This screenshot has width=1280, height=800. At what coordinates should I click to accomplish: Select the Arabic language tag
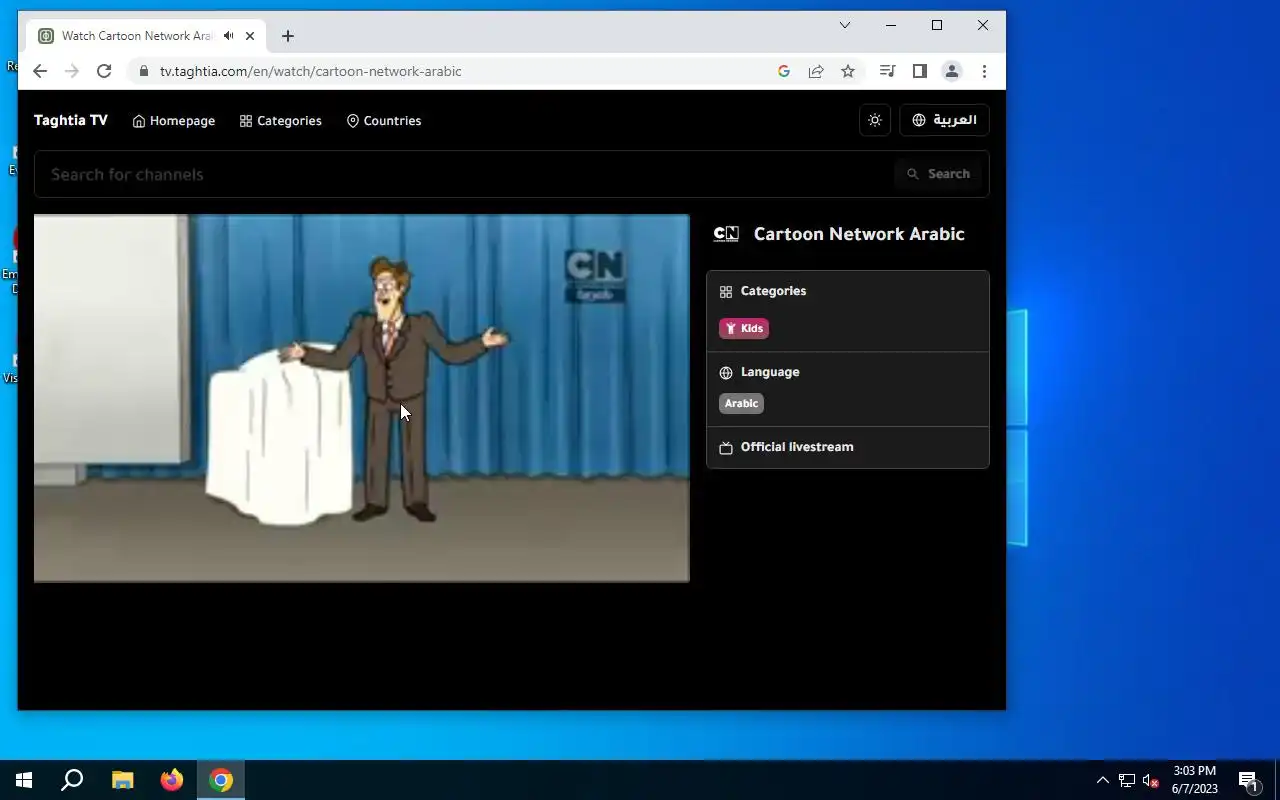pyautogui.click(x=741, y=403)
